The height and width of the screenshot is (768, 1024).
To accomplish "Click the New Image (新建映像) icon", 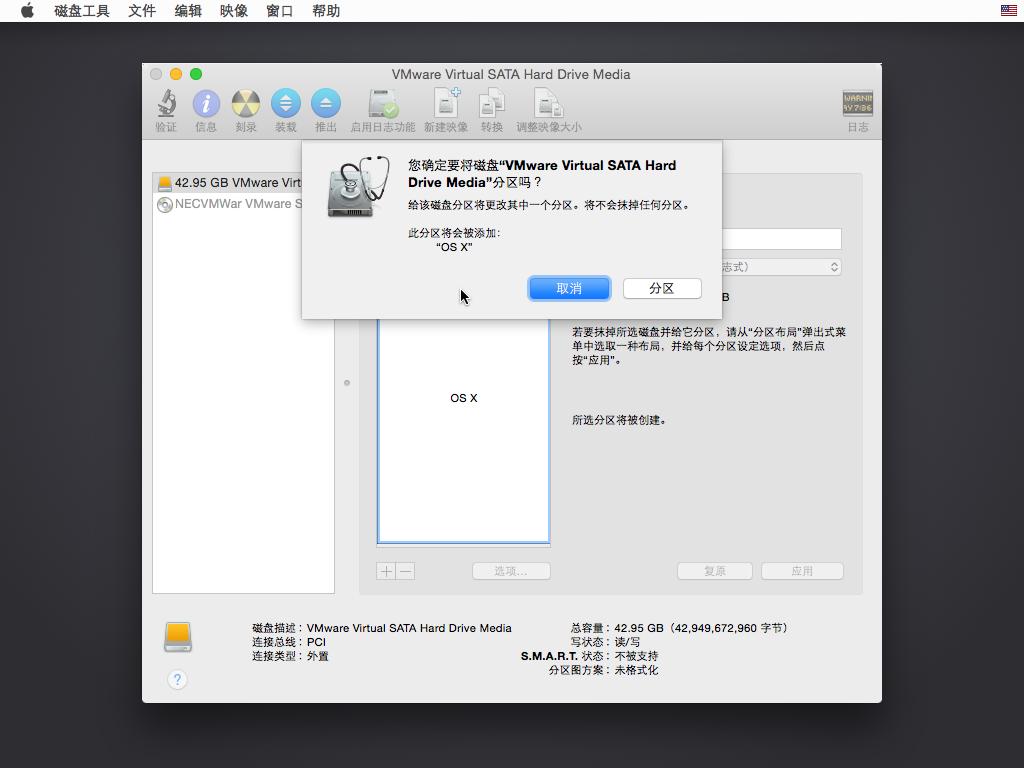I will 446,103.
